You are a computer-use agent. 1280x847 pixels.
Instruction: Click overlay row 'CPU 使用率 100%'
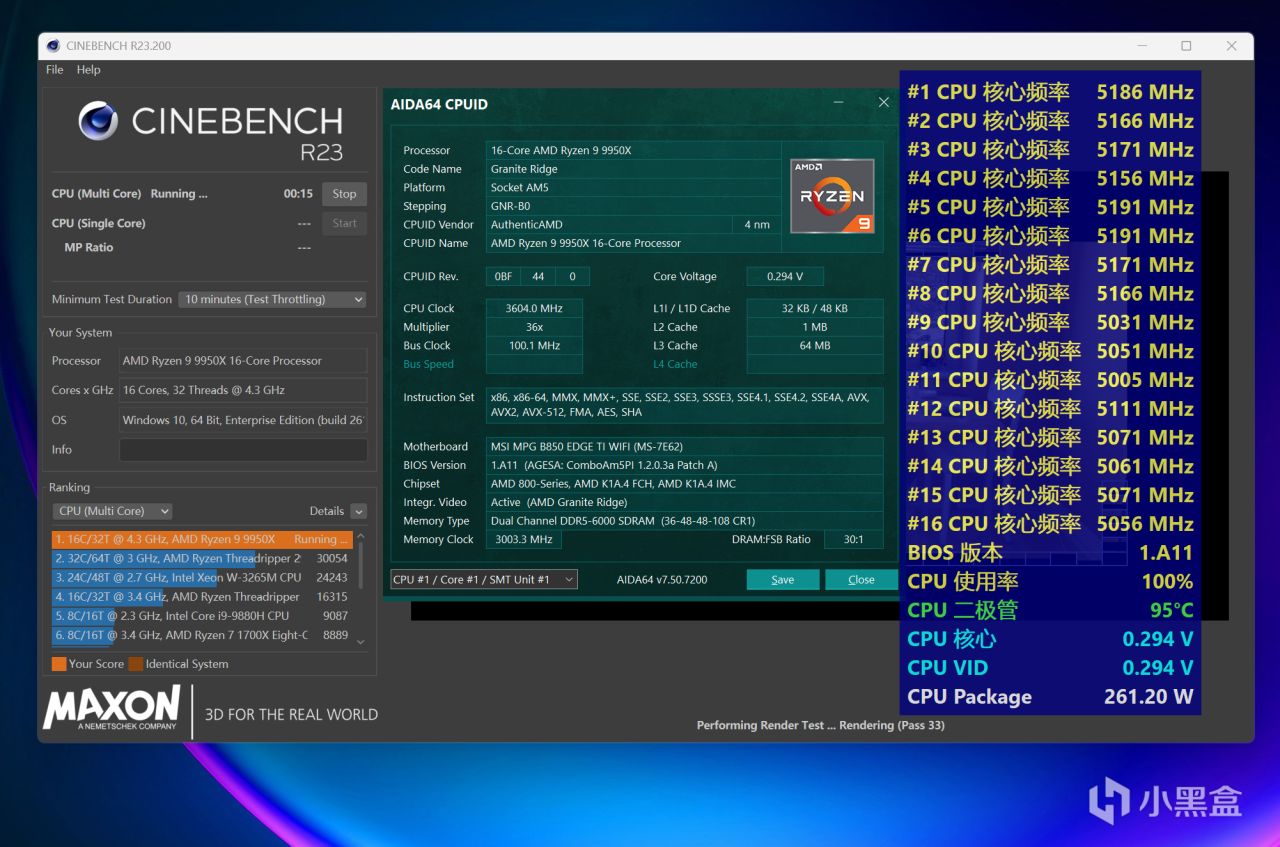[1050, 581]
